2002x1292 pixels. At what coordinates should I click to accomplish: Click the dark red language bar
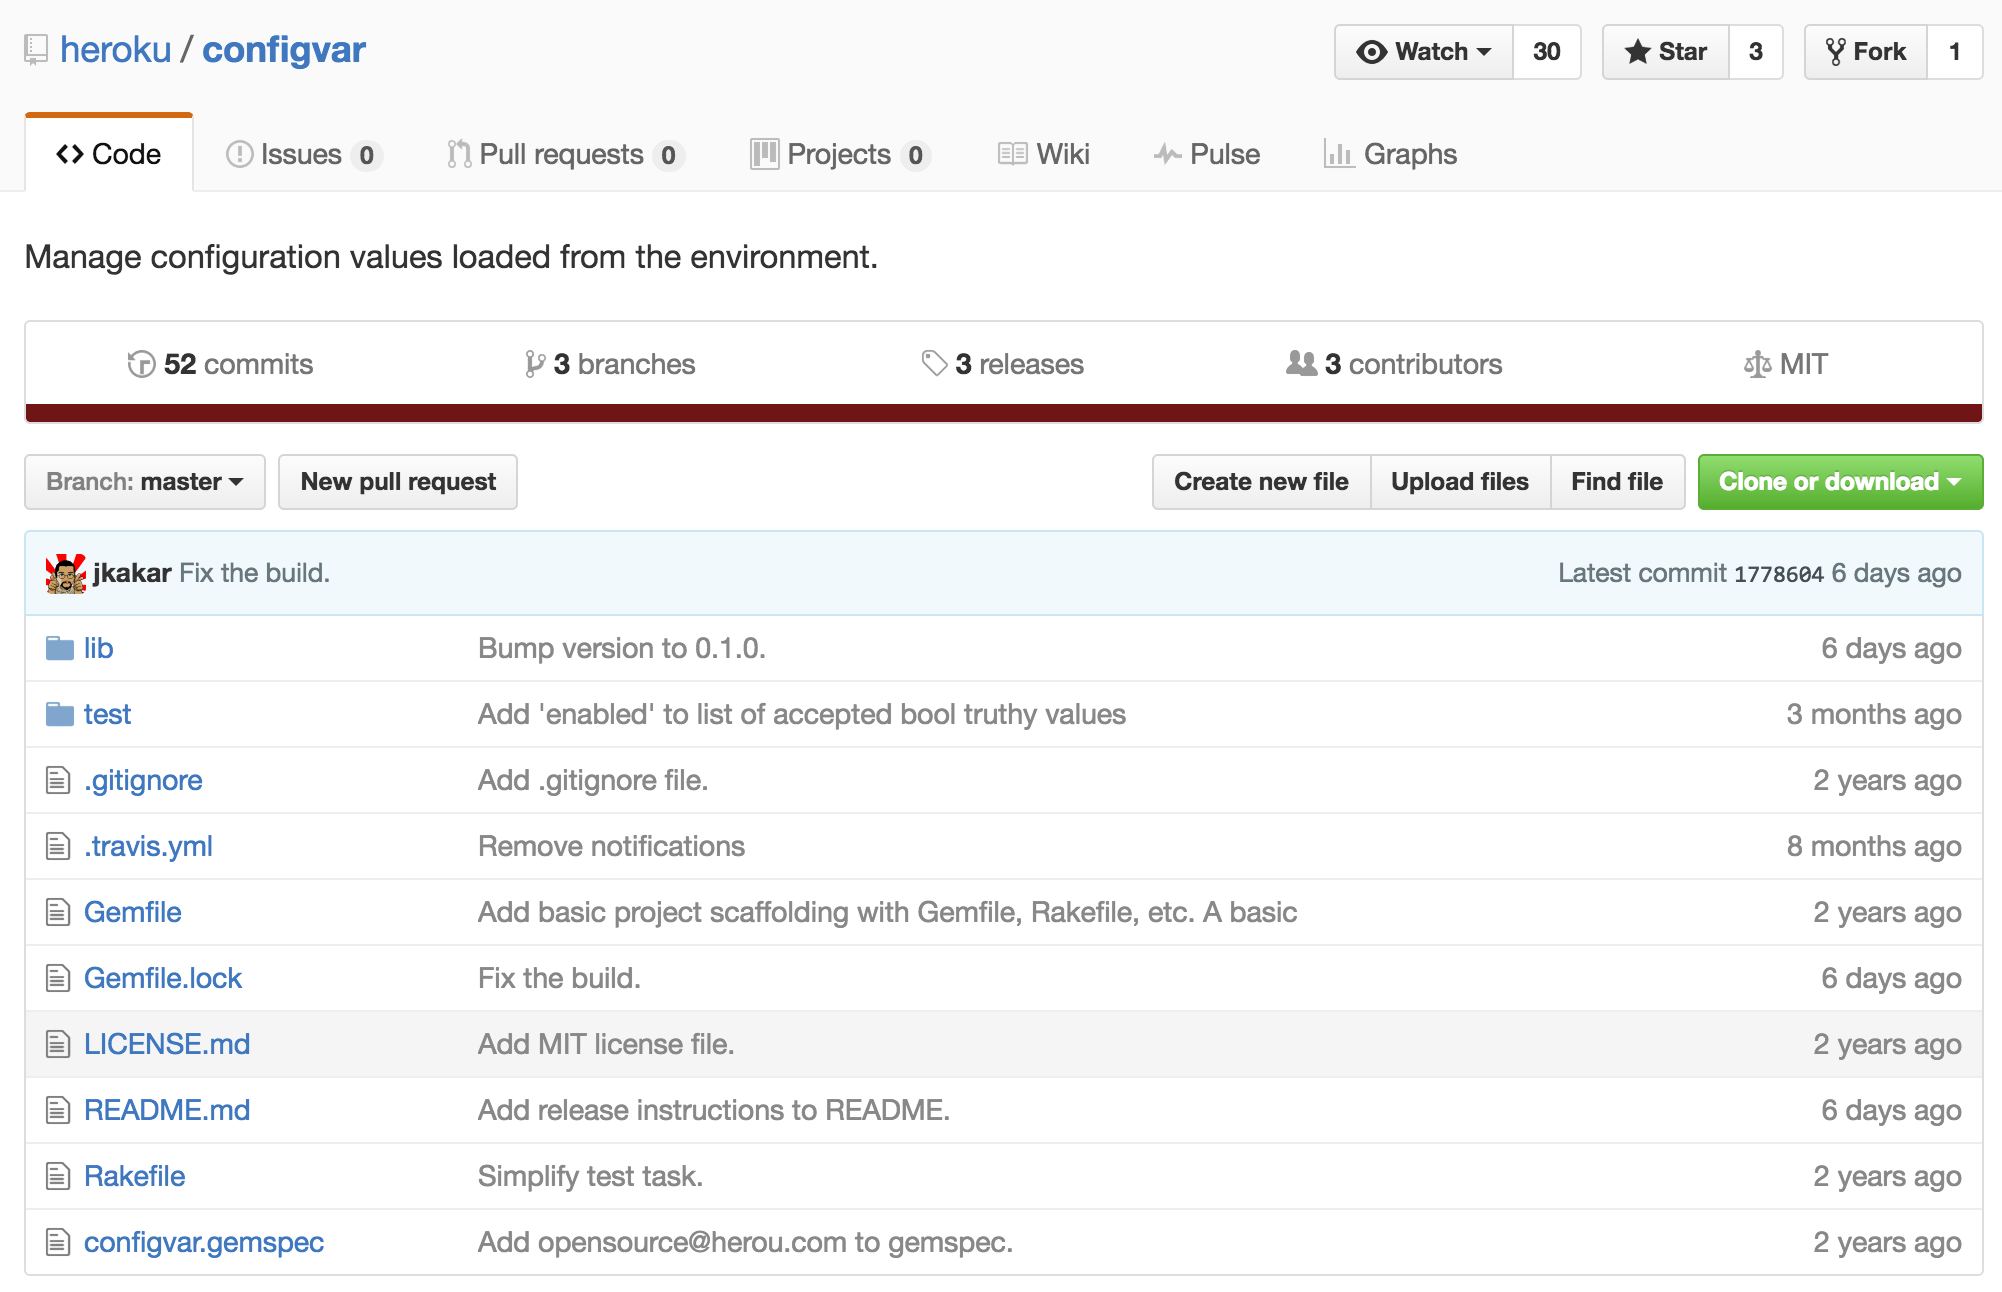[x=1004, y=413]
